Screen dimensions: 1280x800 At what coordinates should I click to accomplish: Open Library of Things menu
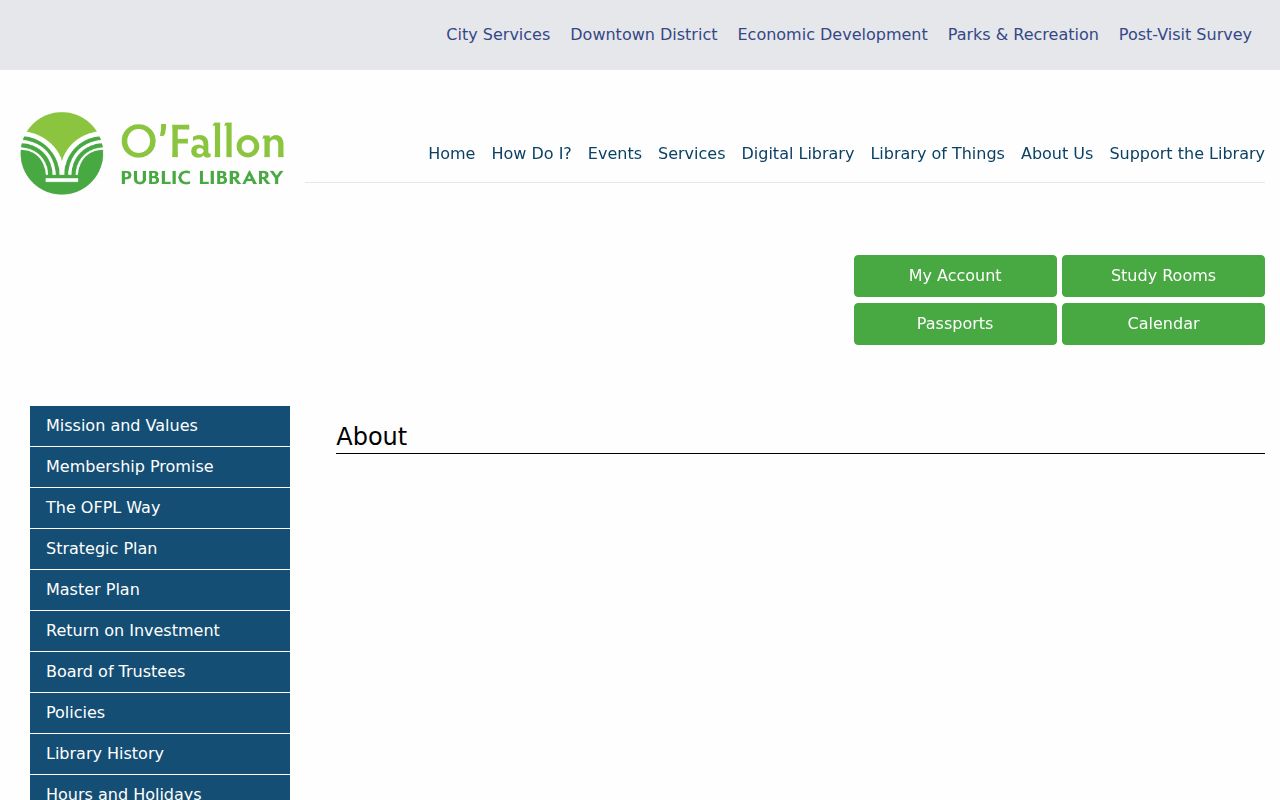(x=937, y=154)
